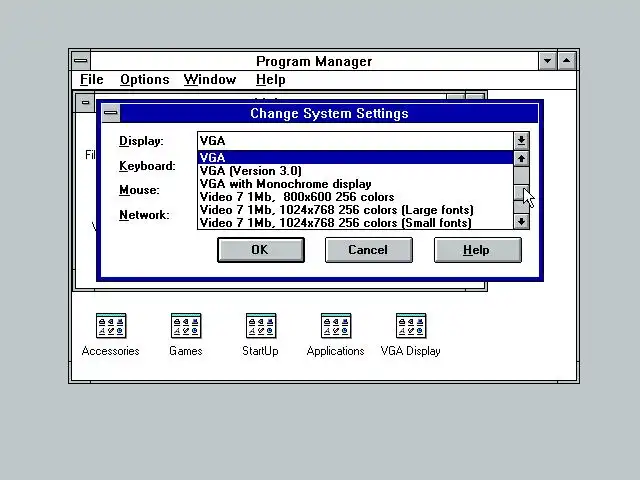Maximize the Program Manager window
This screenshot has height=480, width=640.
click(567, 61)
